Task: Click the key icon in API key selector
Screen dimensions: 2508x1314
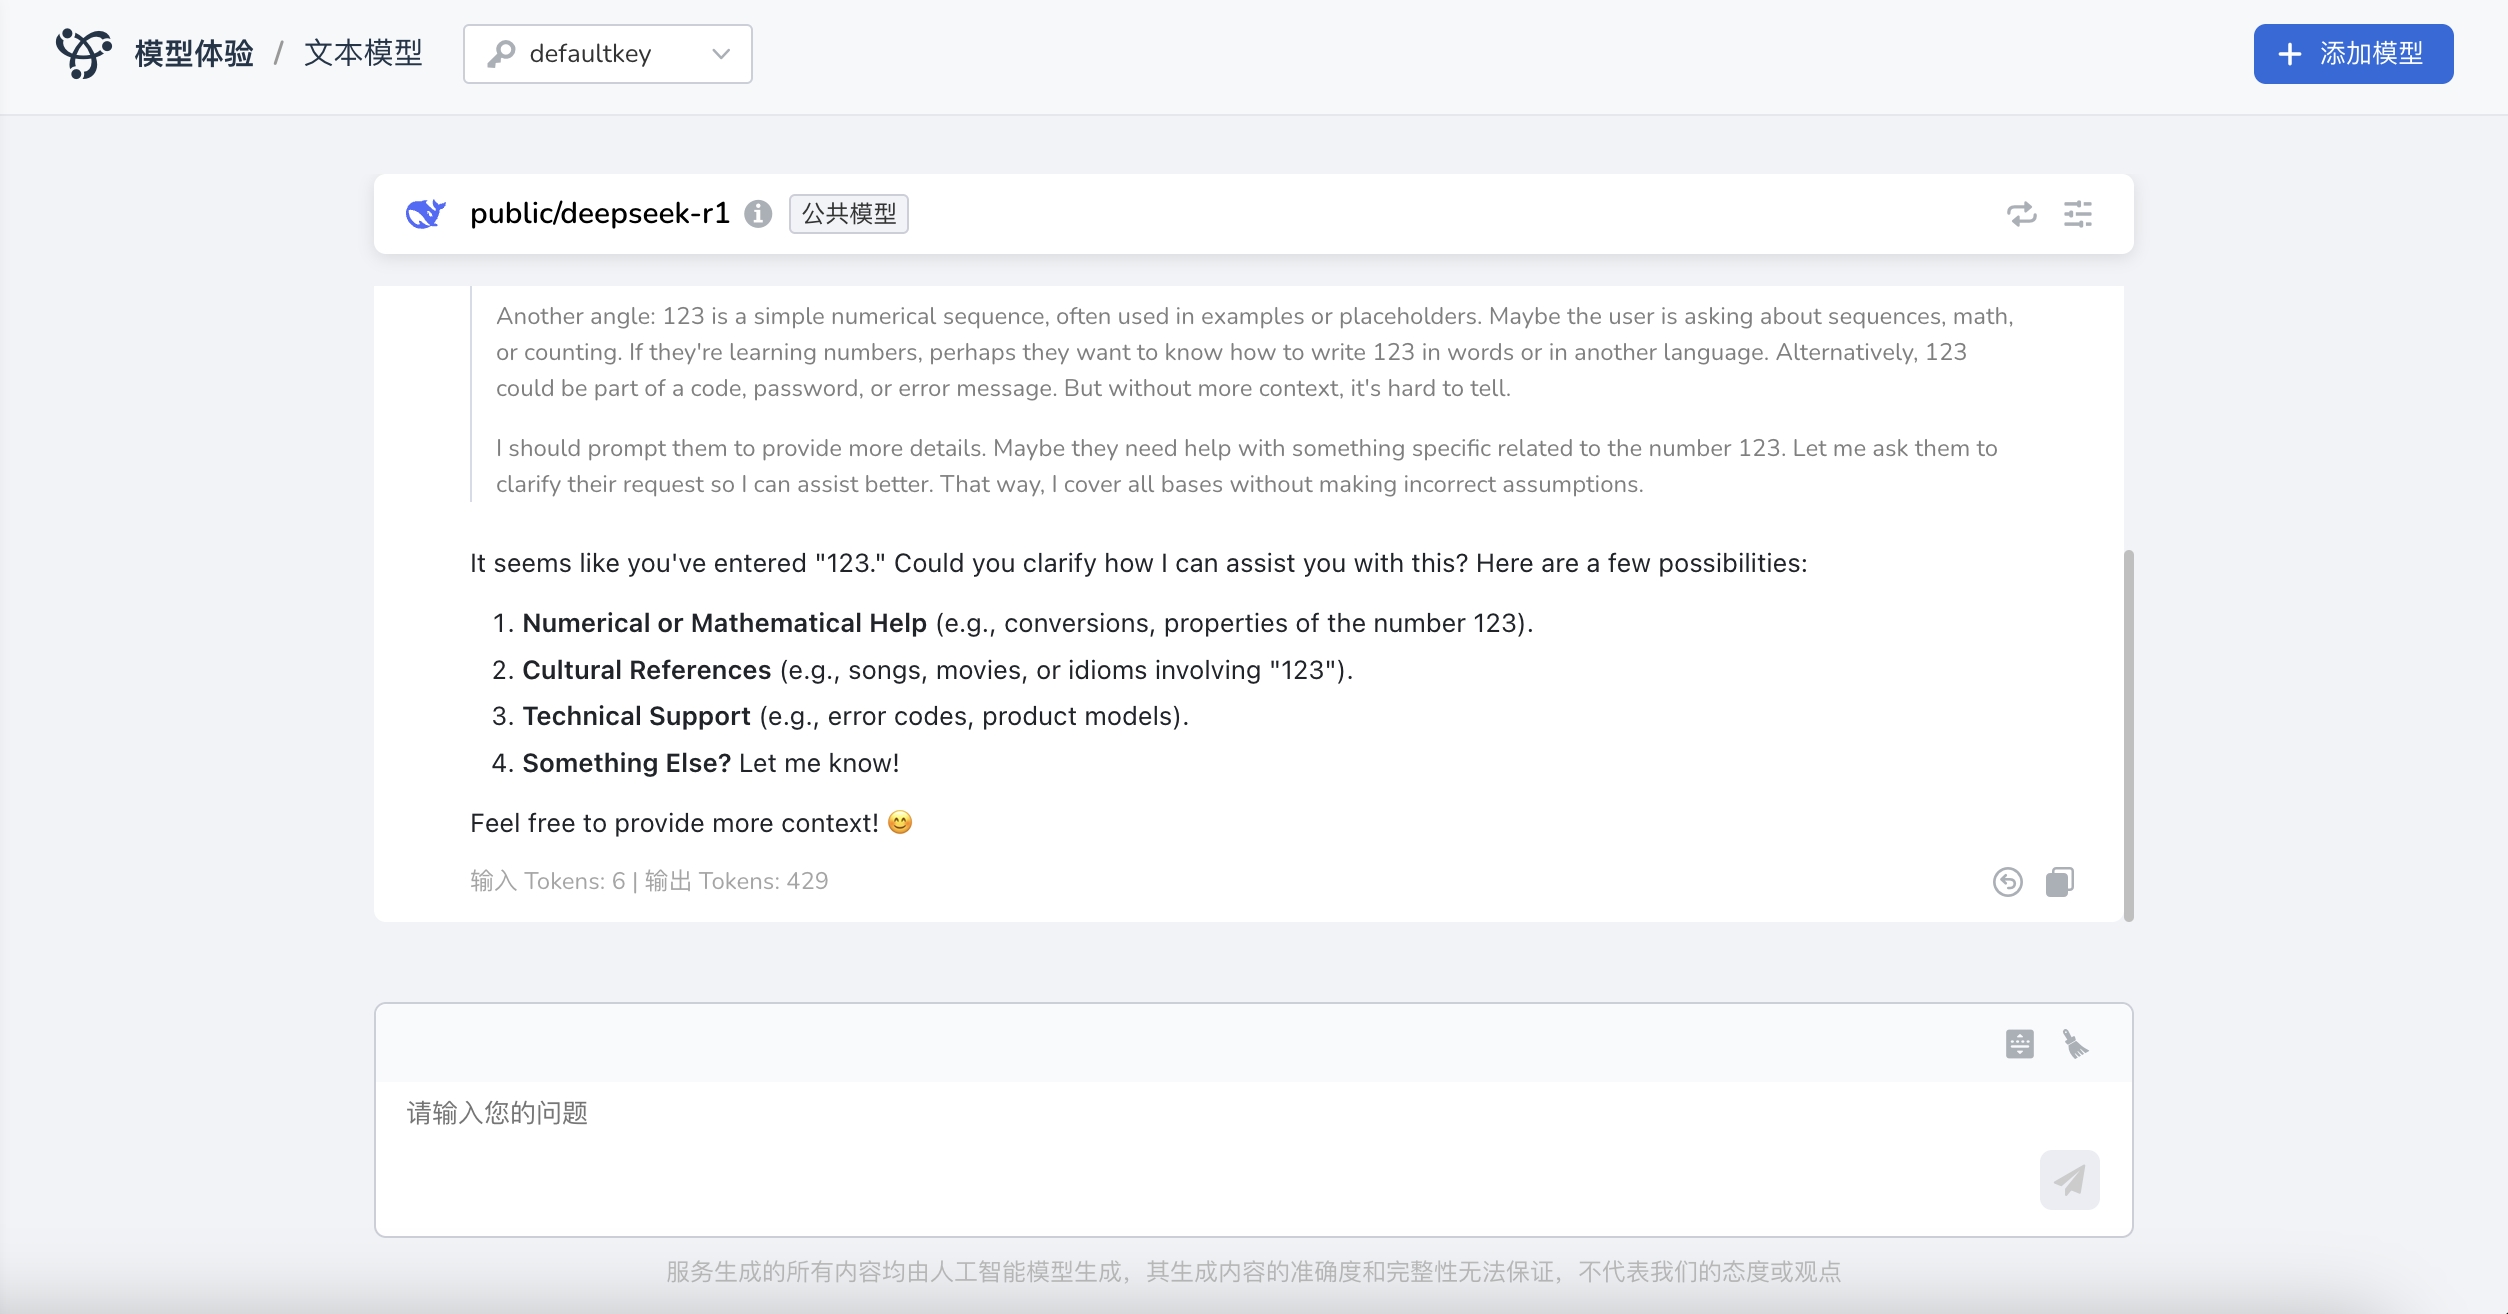Action: [x=501, y=54]
